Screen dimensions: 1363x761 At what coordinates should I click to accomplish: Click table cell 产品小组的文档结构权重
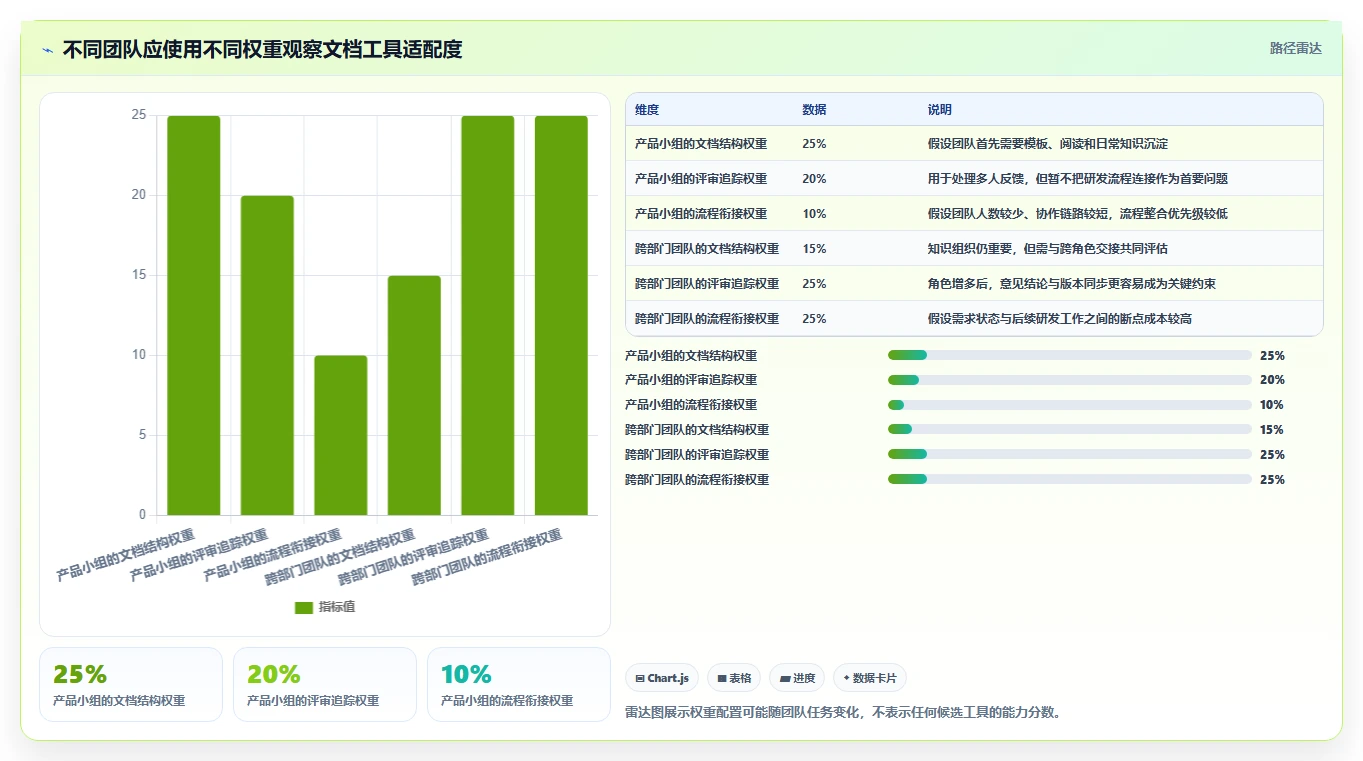click(x=701, y=144)
